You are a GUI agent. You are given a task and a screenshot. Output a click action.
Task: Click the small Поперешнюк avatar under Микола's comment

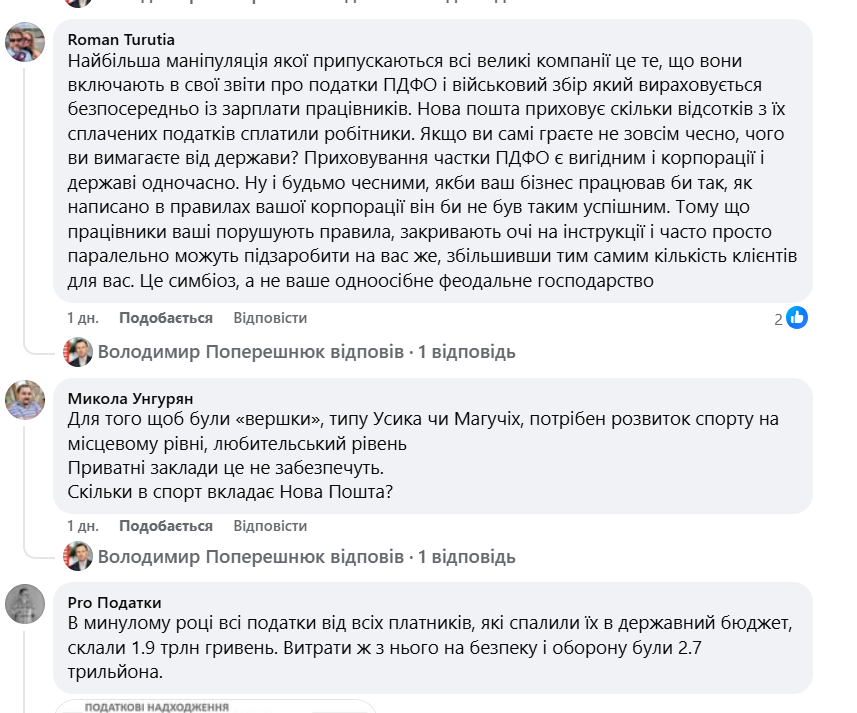(78, 556)
